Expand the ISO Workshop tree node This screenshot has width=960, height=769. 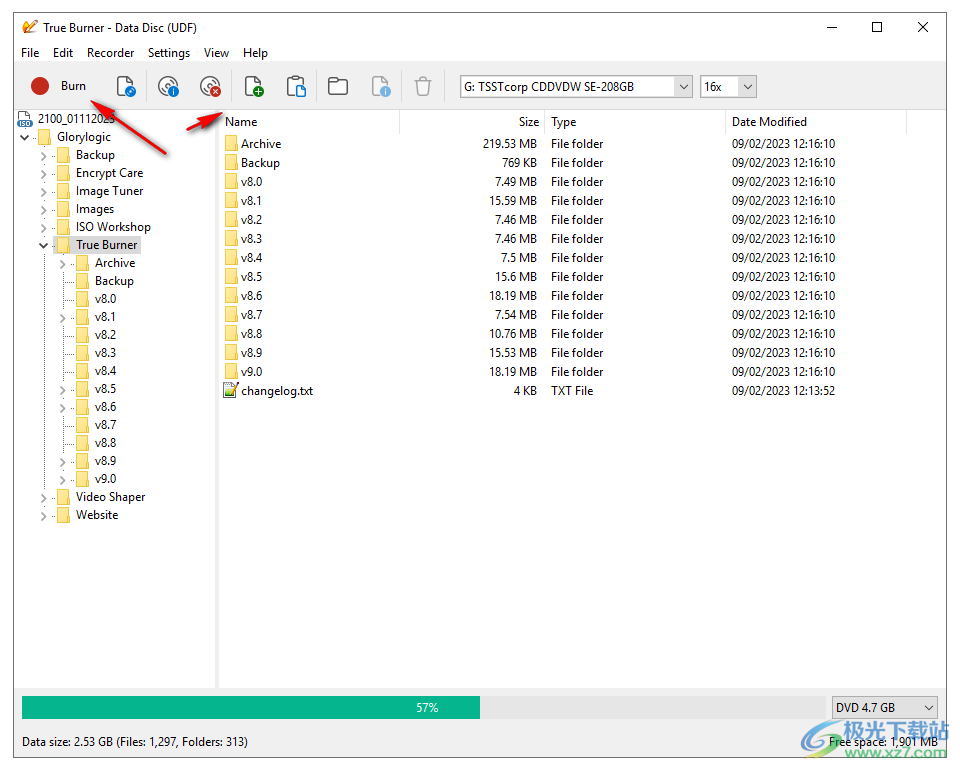43,228
